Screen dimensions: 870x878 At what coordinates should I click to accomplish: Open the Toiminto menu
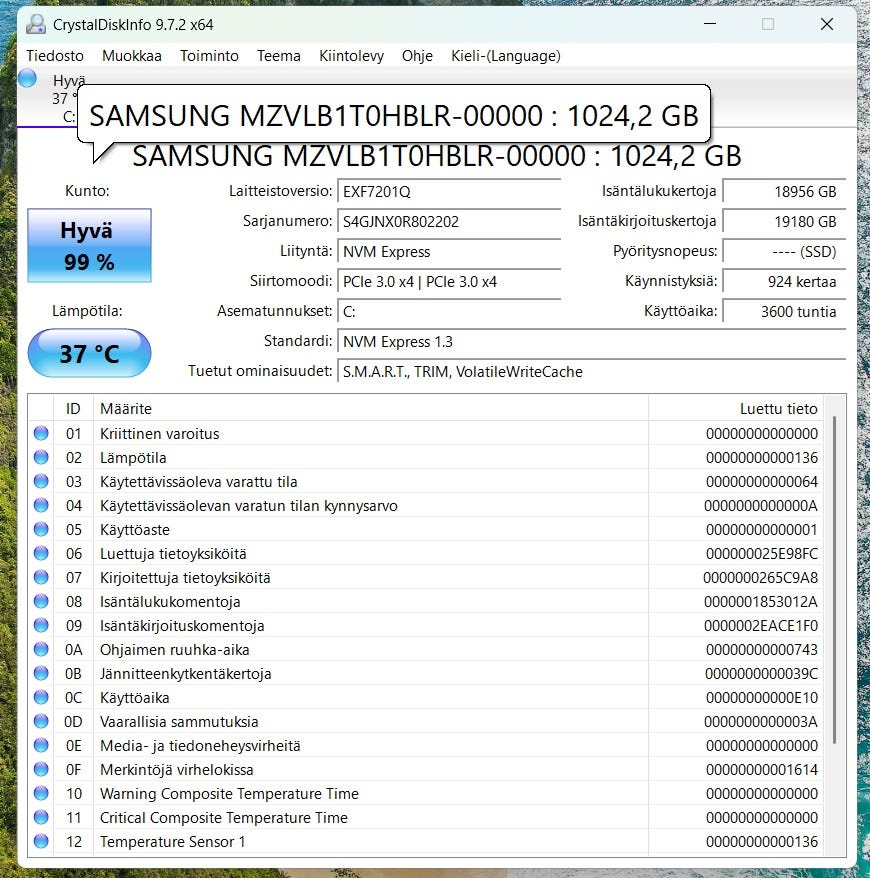(x=209, y=56)
